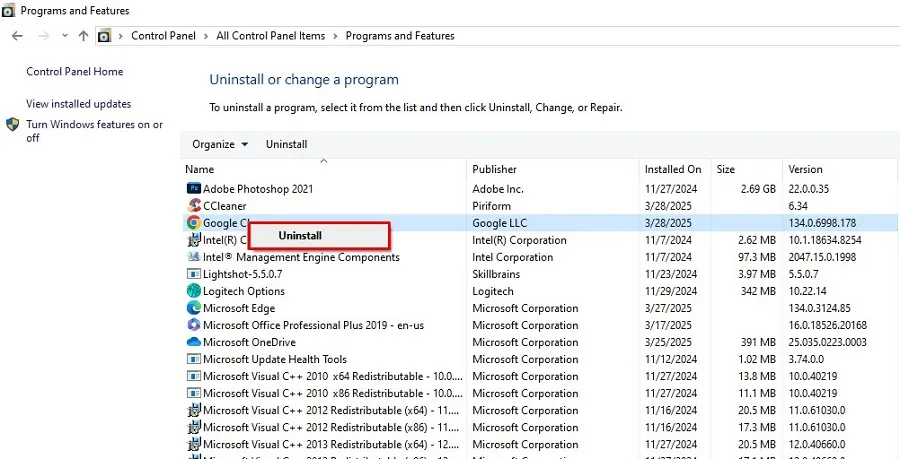Select the Logitech Options entry
900x459 pixels.
point(244,291)
